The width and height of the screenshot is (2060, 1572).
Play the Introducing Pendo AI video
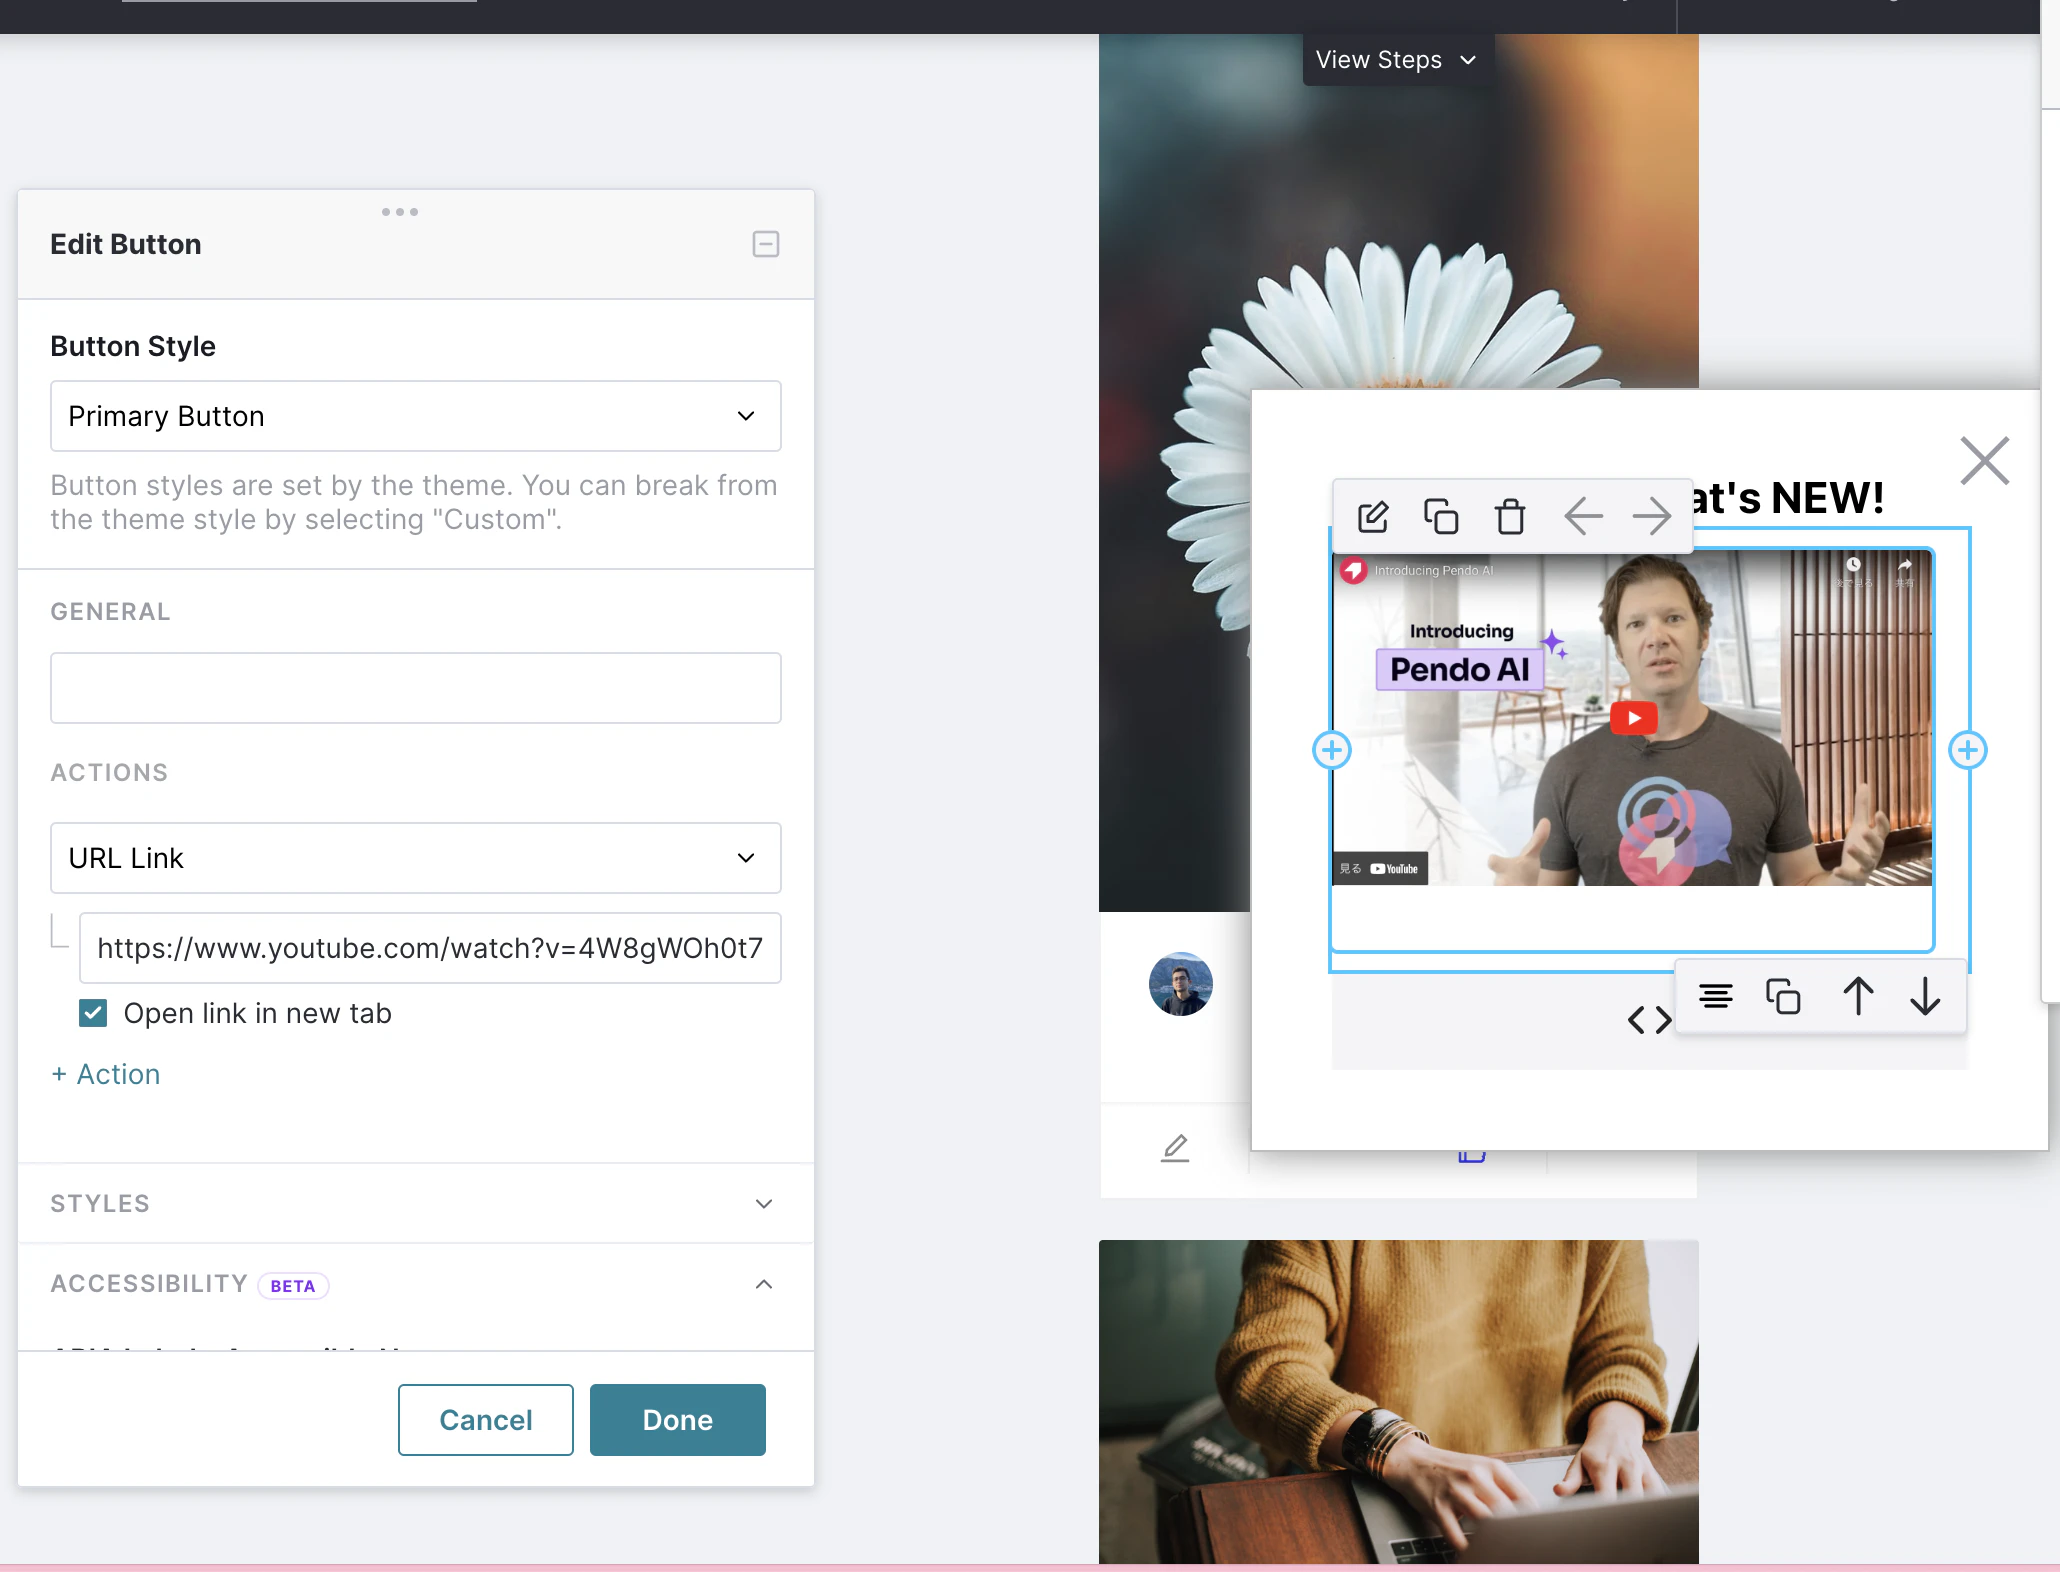pos(1634,718)
